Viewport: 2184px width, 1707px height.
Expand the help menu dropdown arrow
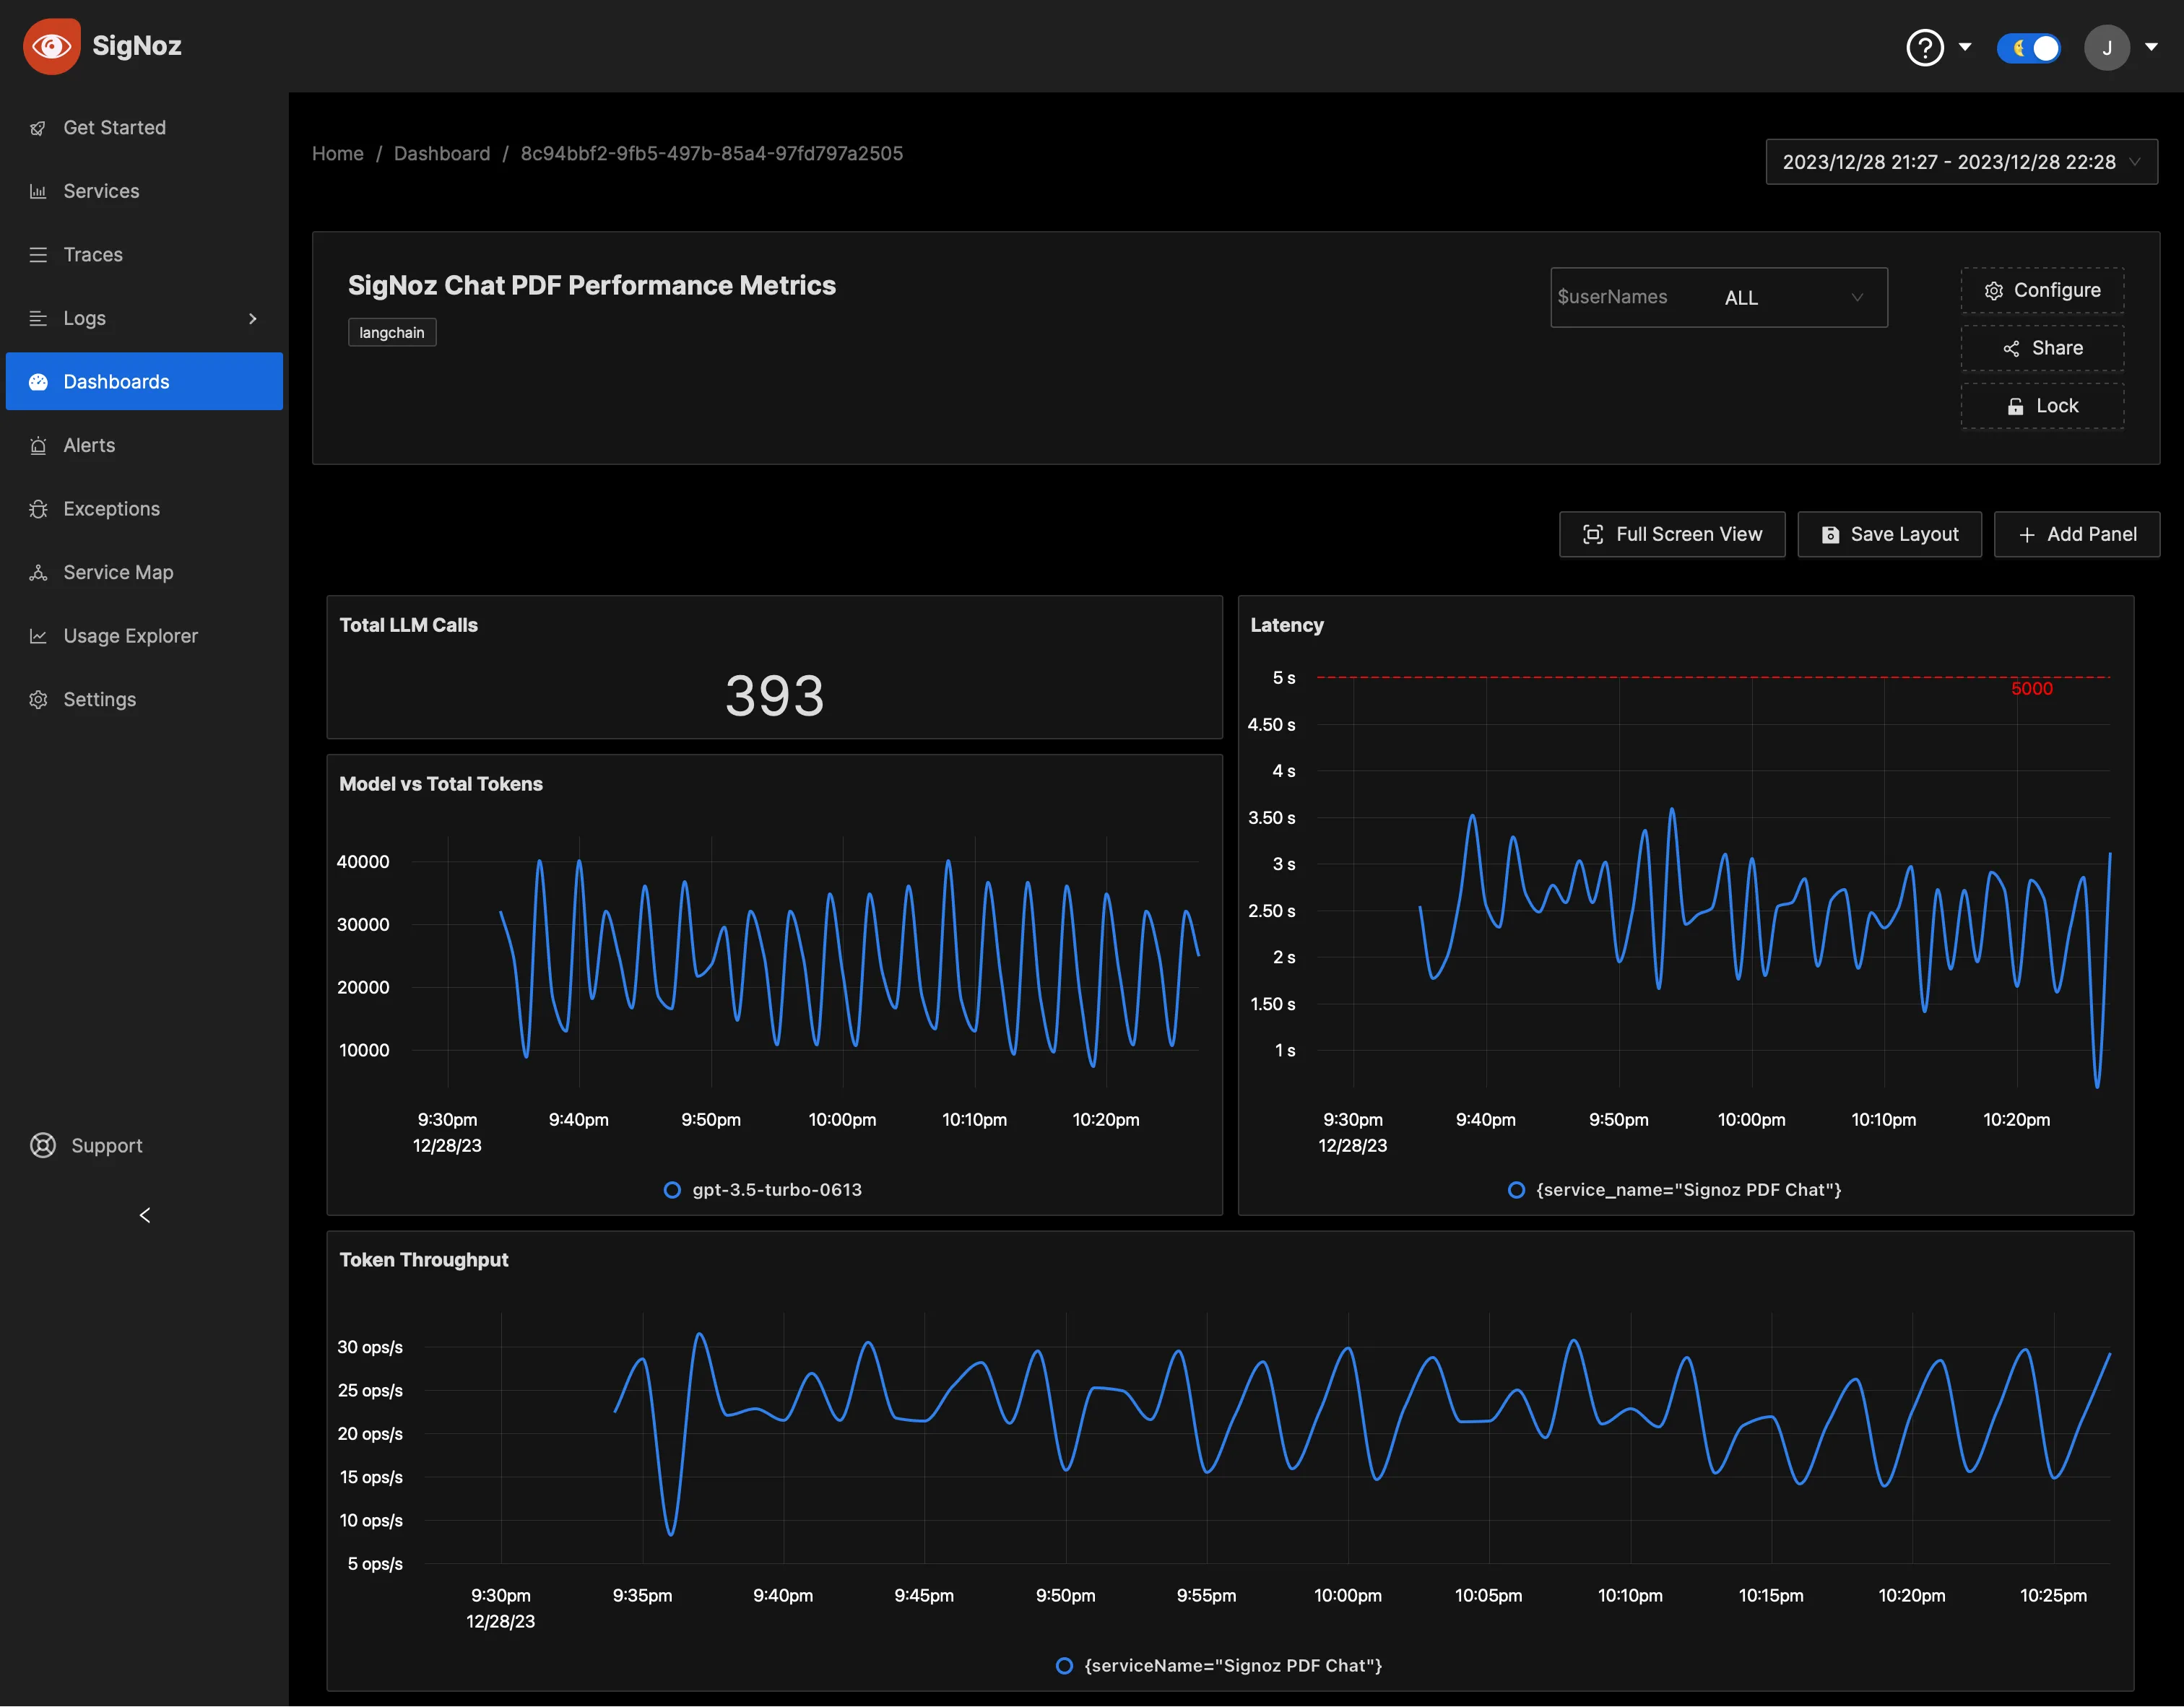[1965, 47]
